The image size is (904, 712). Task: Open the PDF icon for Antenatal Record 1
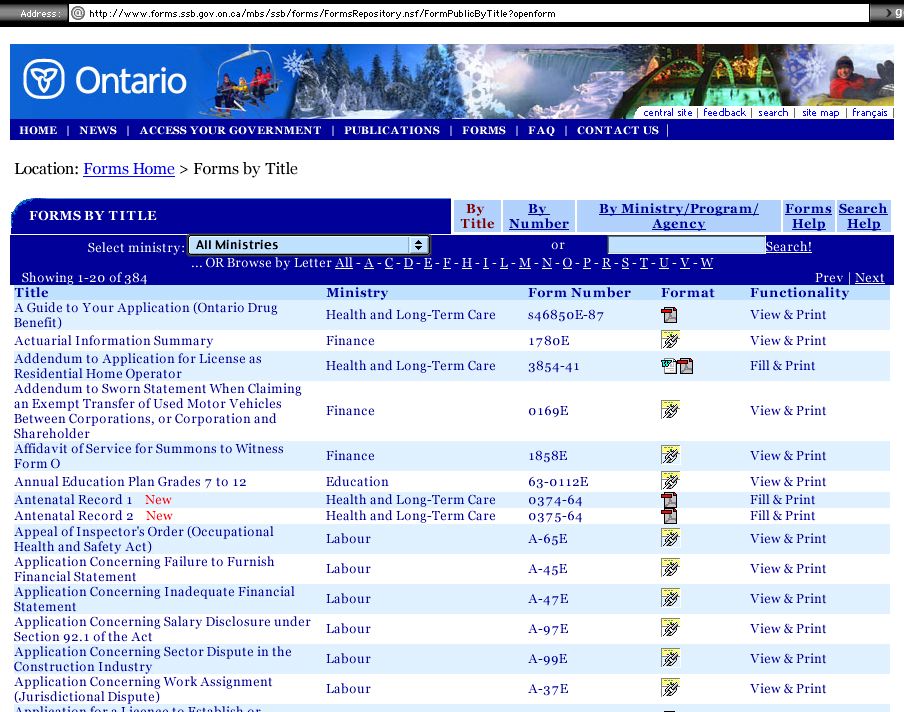click(x=669, y=500)
